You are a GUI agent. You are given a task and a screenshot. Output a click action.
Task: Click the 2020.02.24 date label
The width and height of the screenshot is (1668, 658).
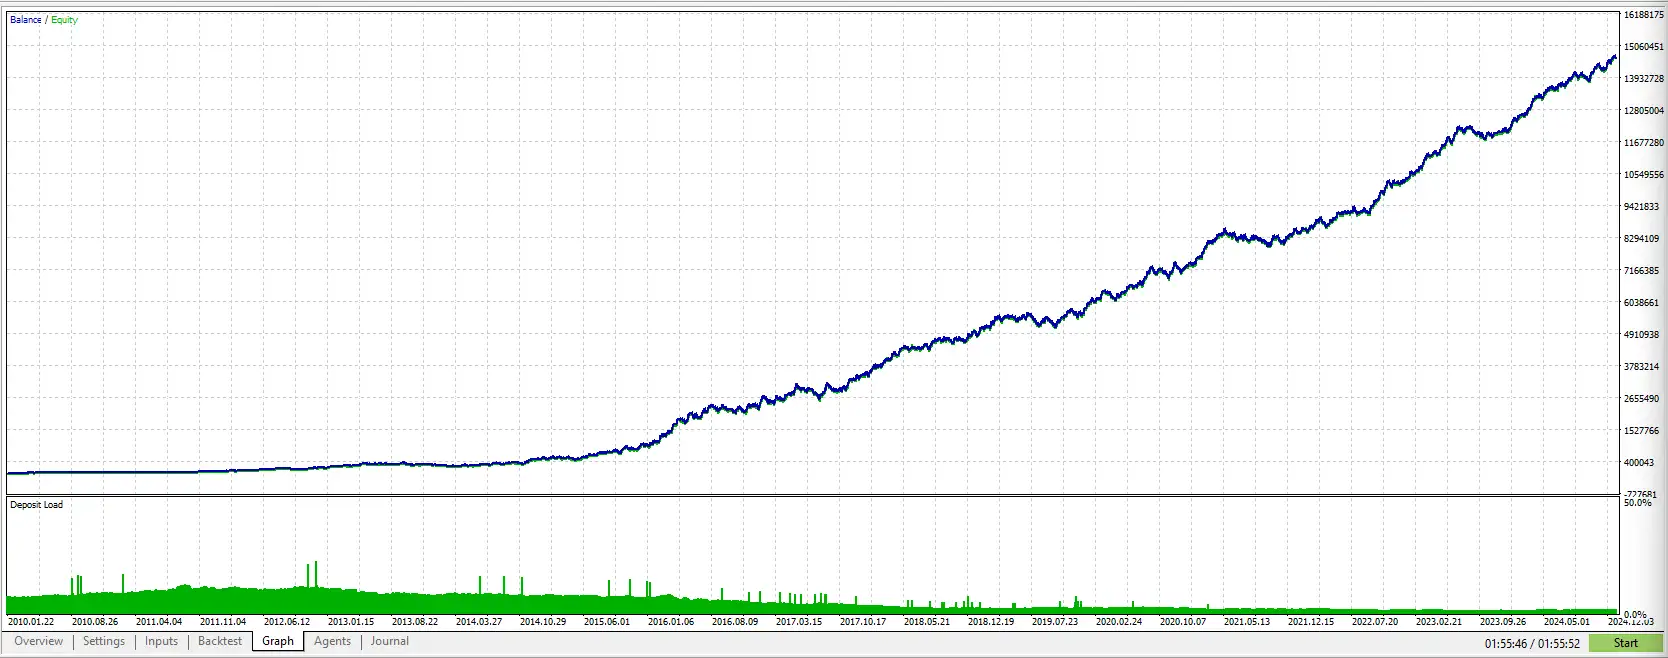pyautogui.click(x=1118, y=622)
